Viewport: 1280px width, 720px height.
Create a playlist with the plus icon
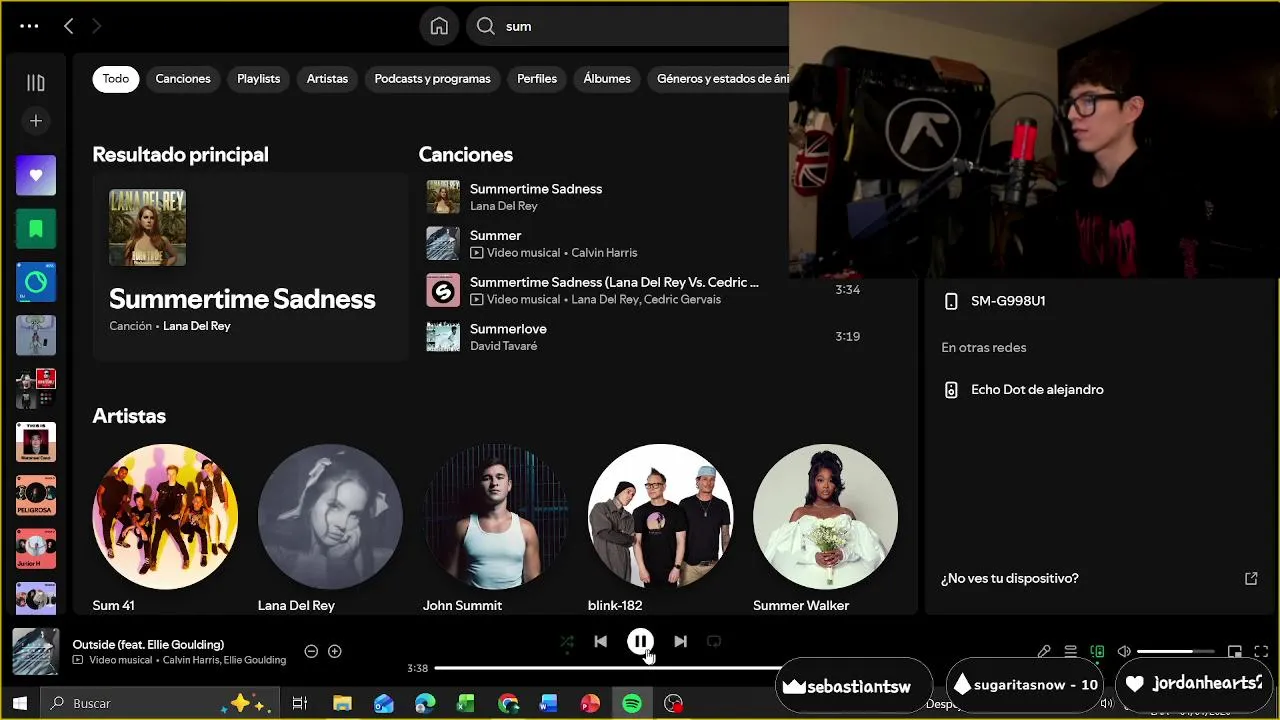36,121
